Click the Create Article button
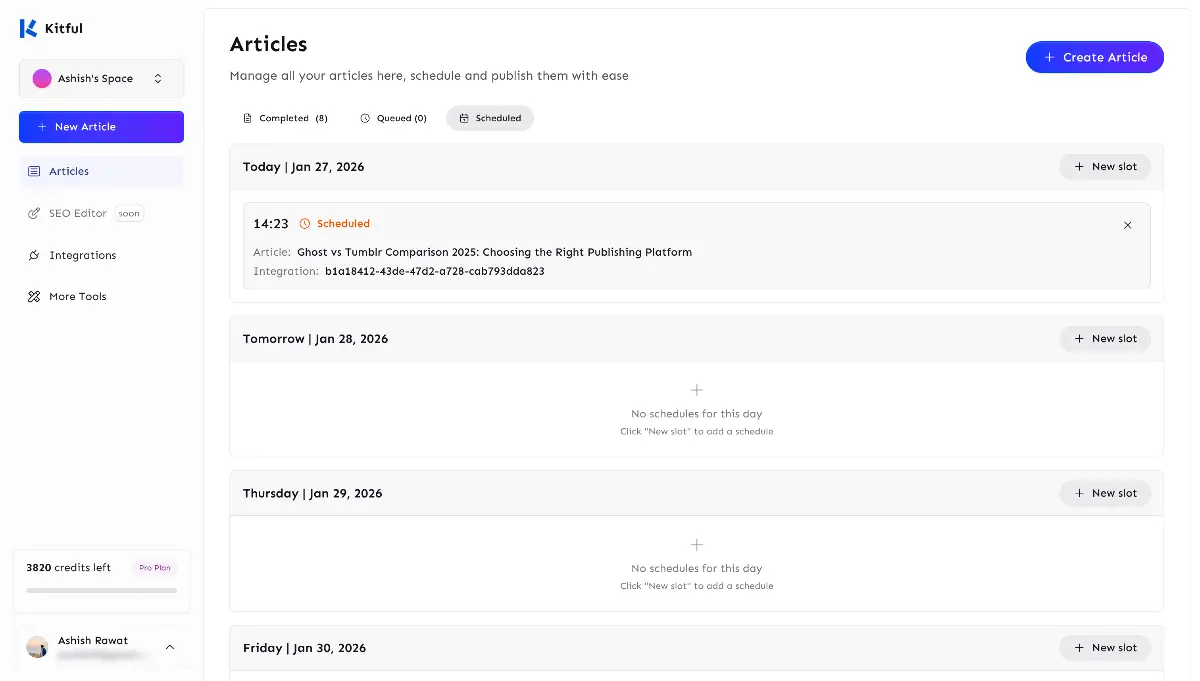 tap(1094, 57)
